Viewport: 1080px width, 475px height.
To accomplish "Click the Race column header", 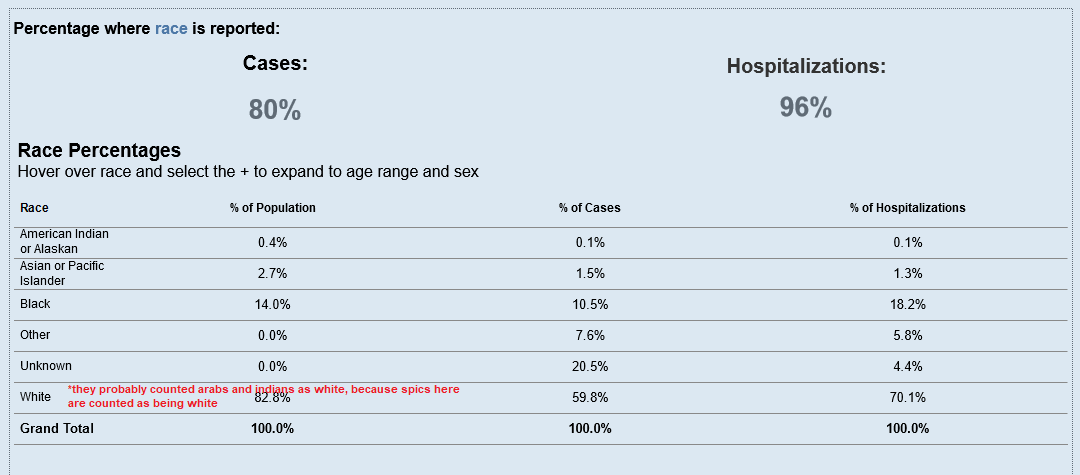I will tap(34, 208).
